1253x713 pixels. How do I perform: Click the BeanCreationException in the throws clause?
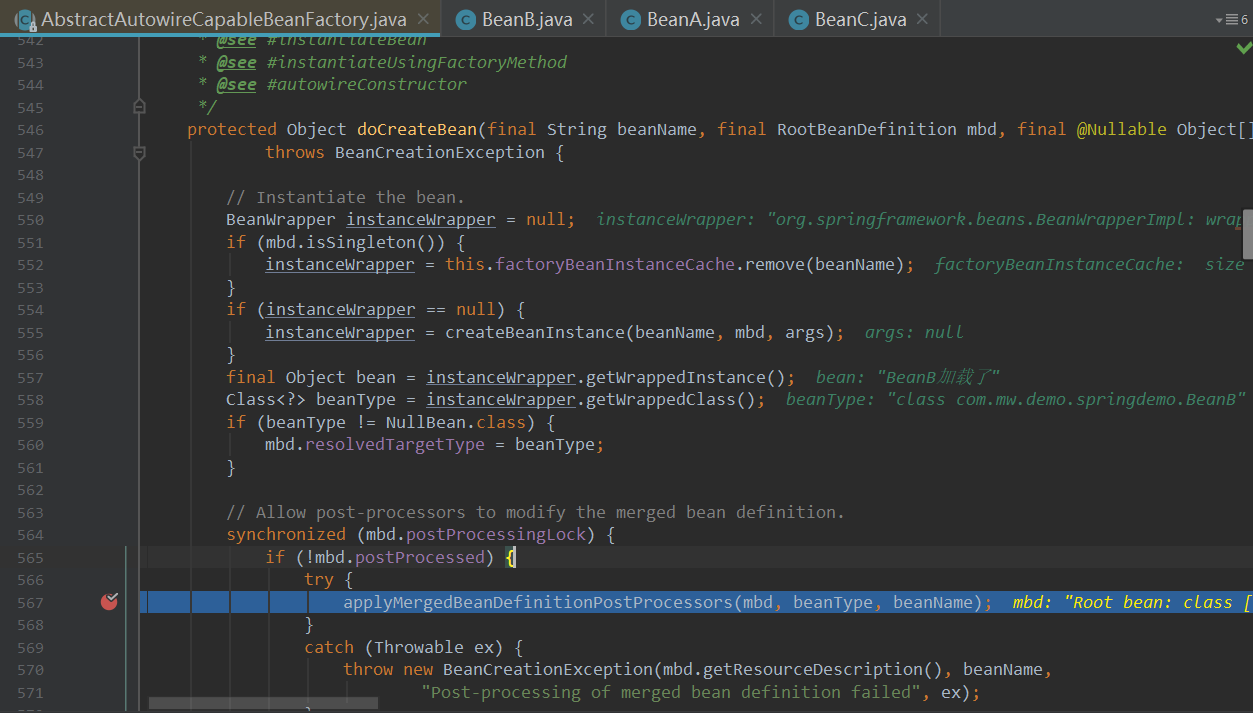(x=440, y=152)
